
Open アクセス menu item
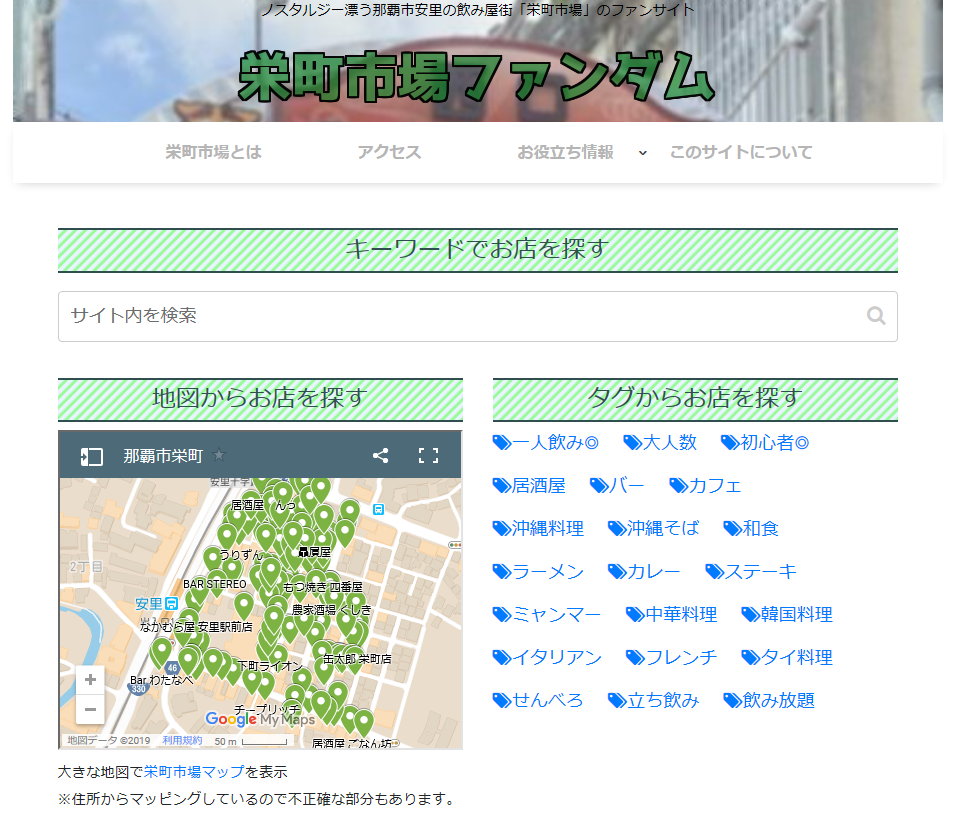(389, 152)
